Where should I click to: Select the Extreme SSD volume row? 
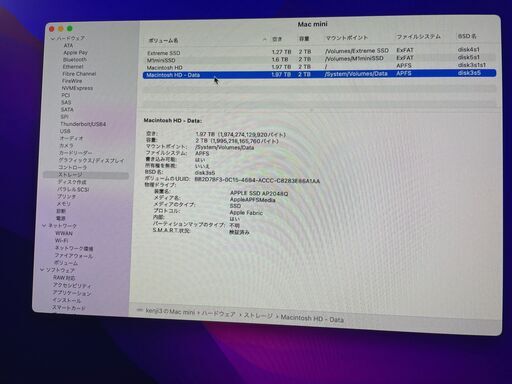tap(319, 52)
